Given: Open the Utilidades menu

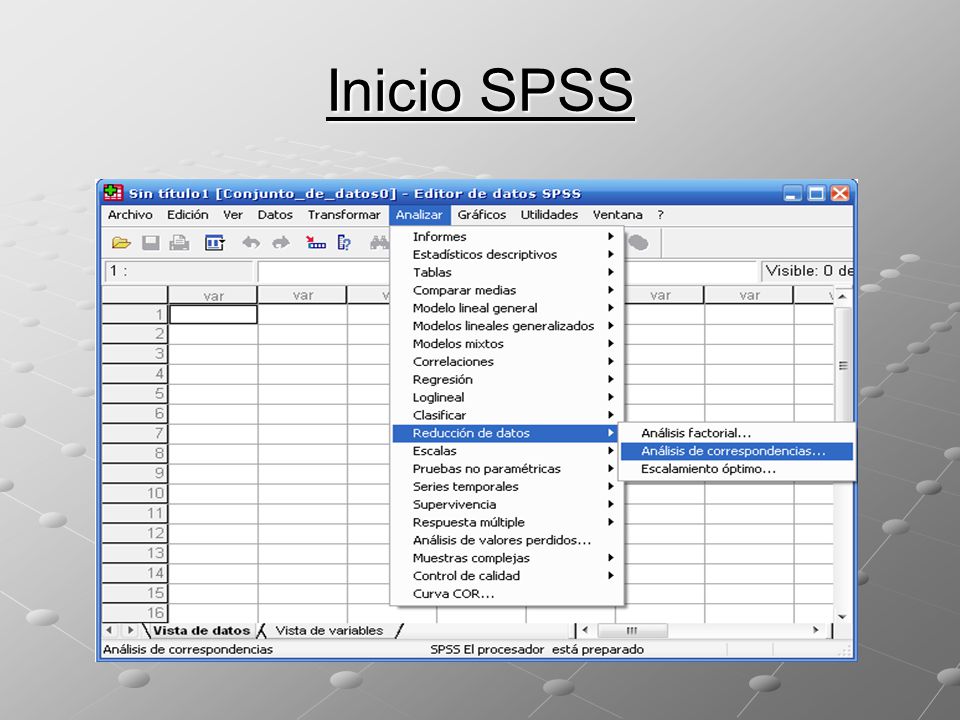Looking at the screenshot, I should [x=549, y=215].
